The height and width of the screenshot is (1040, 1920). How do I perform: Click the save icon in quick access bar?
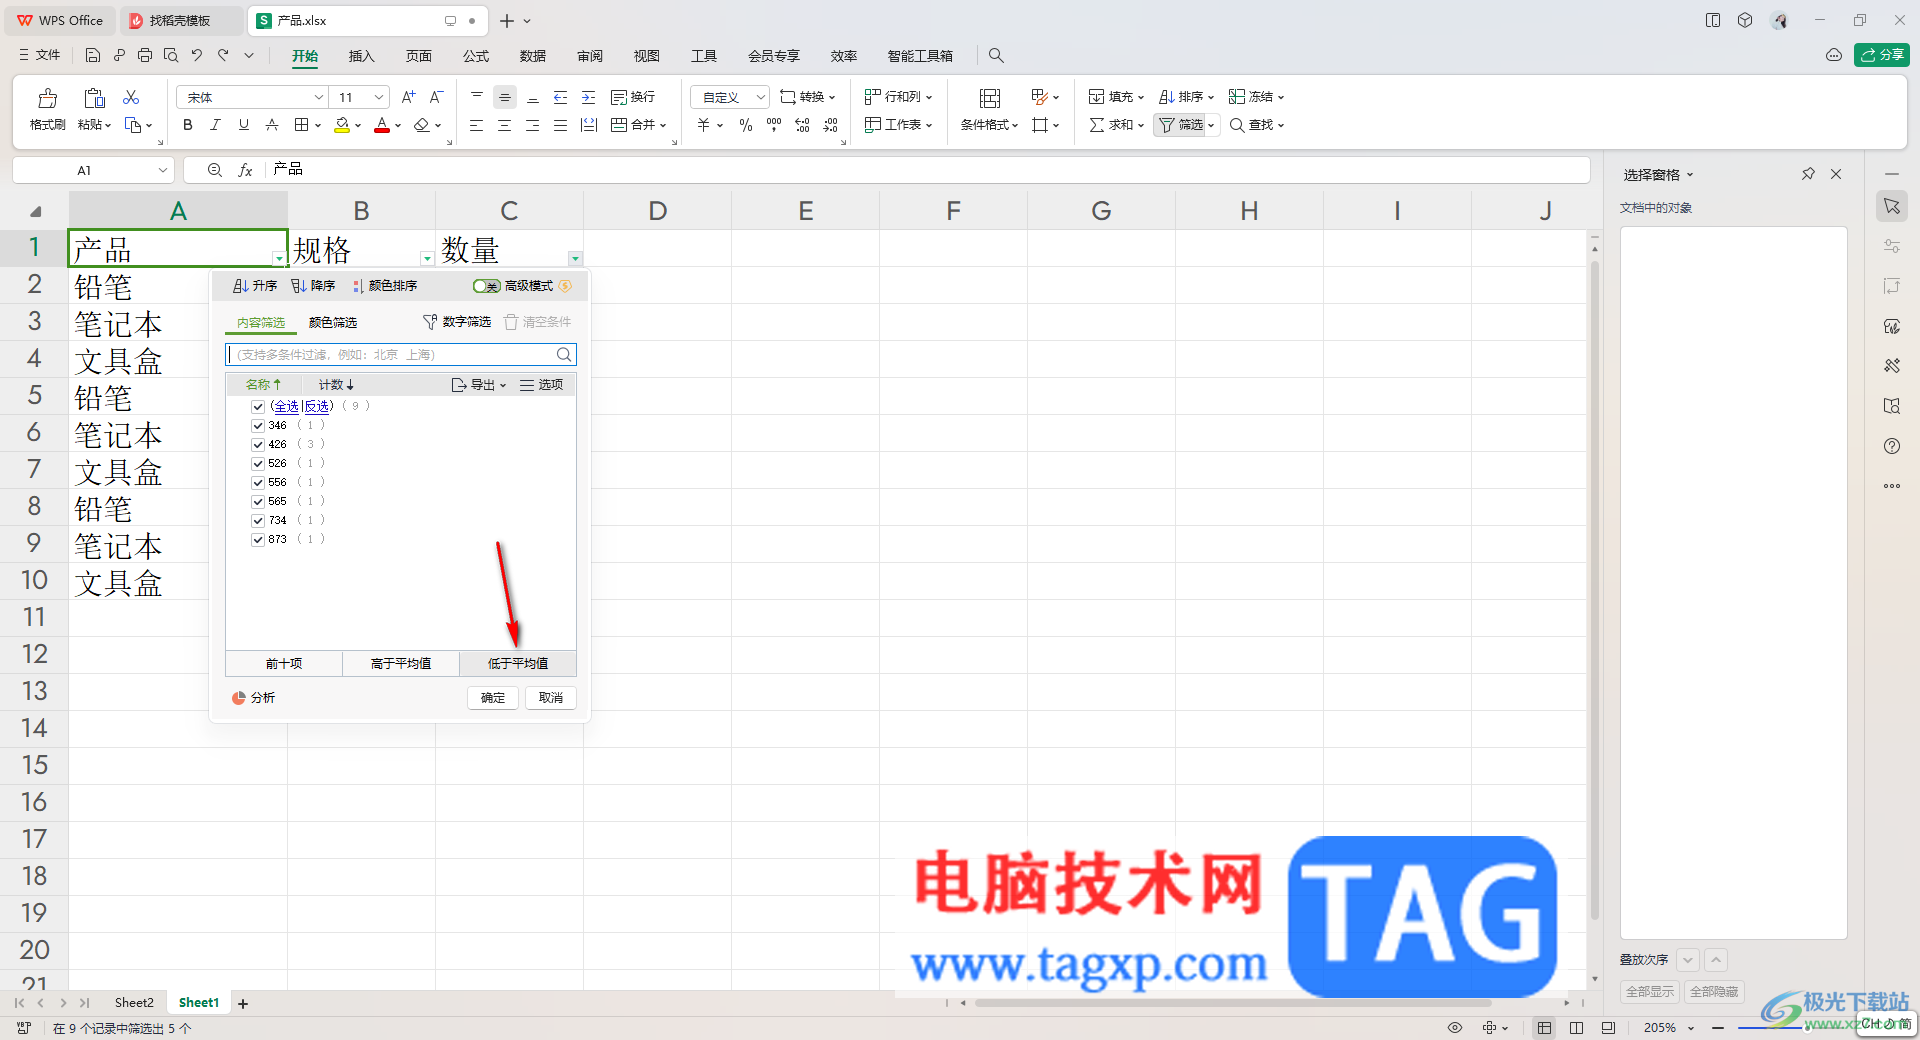pyautogui.click(x=92, y=55)
